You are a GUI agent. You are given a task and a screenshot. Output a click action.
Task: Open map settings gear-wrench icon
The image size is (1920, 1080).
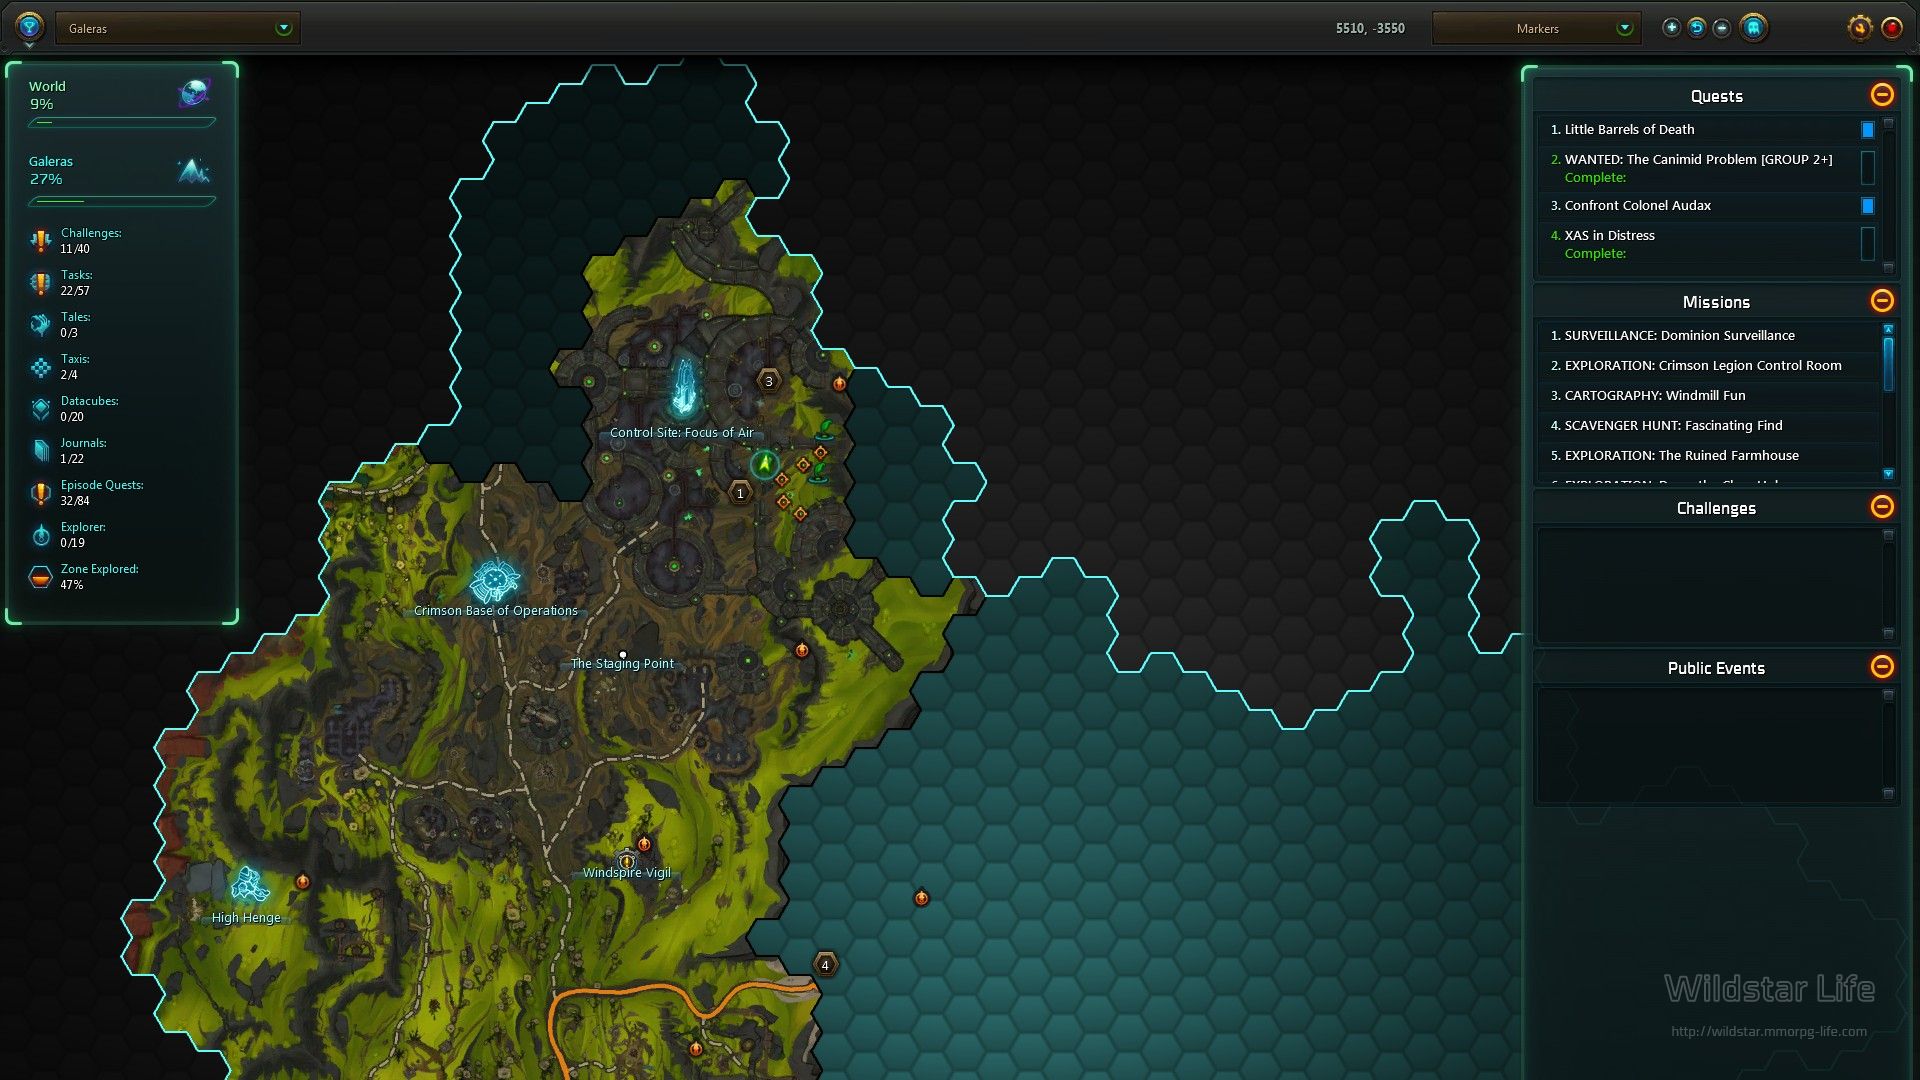point(1859,28)
